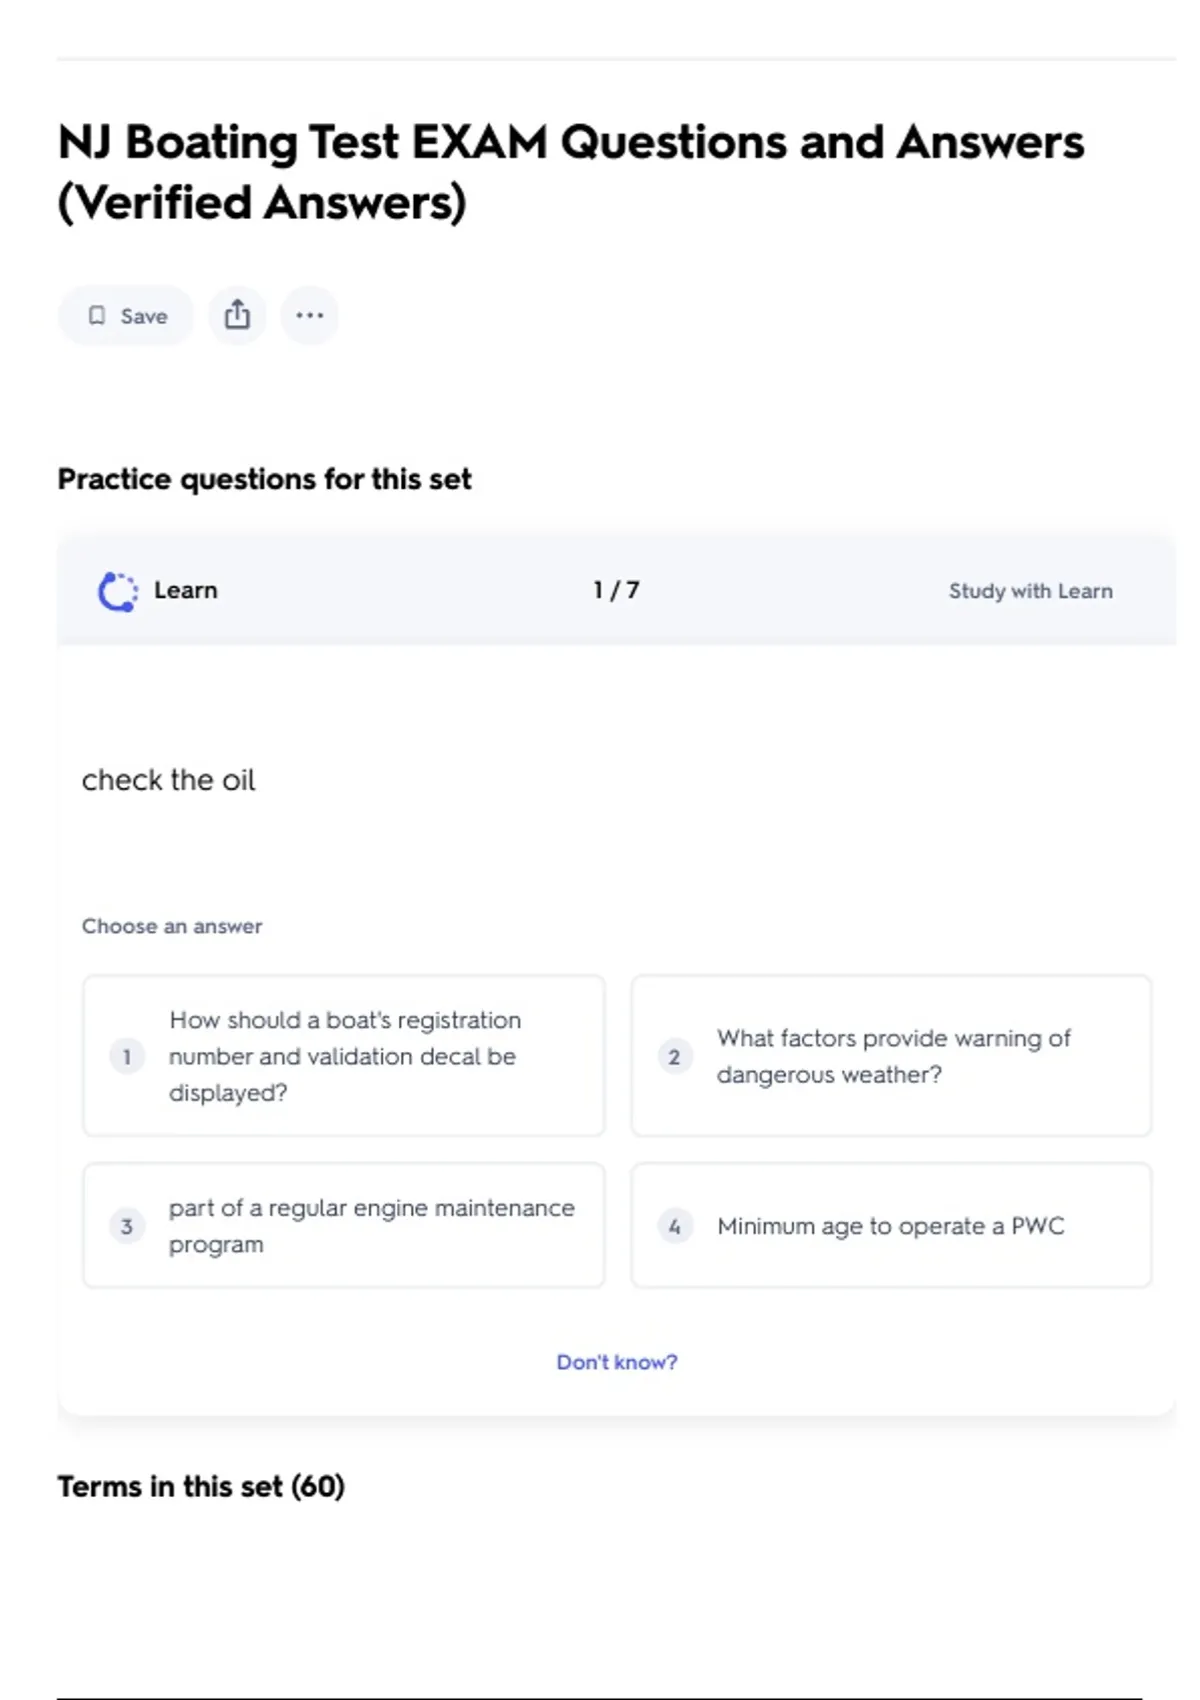Viewport: 1200px width, 1700px height.
Task: Open the three-dots more options menu
Action: tap(310, 316)
